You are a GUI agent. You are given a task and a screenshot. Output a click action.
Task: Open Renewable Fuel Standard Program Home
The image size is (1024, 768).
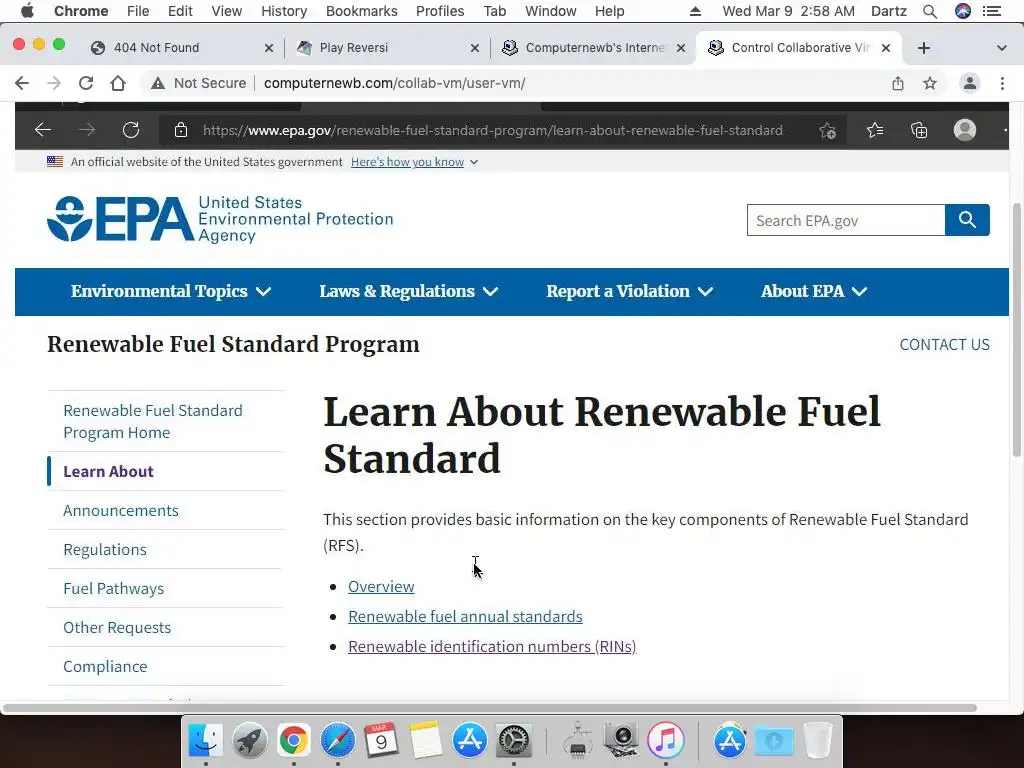tap(153, 421)
